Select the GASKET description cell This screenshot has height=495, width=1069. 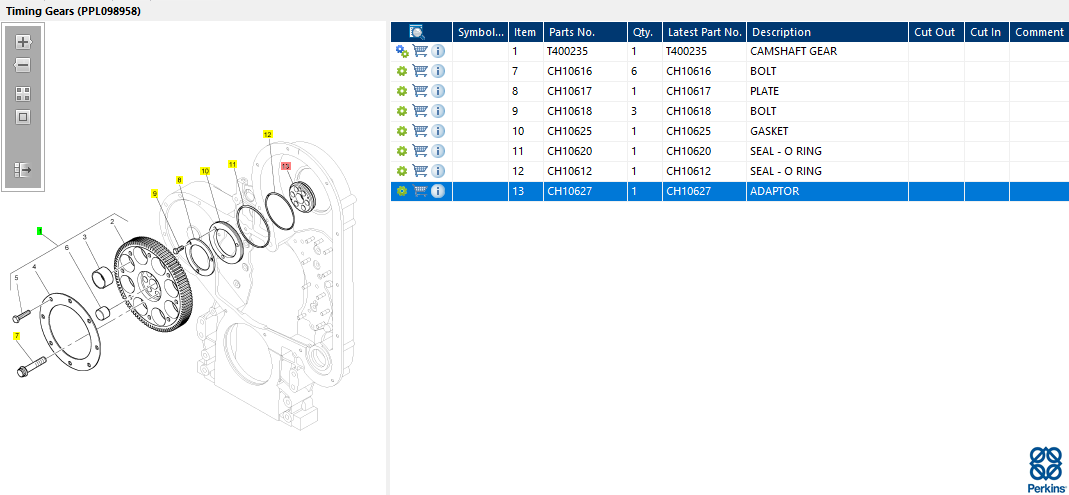828,131
